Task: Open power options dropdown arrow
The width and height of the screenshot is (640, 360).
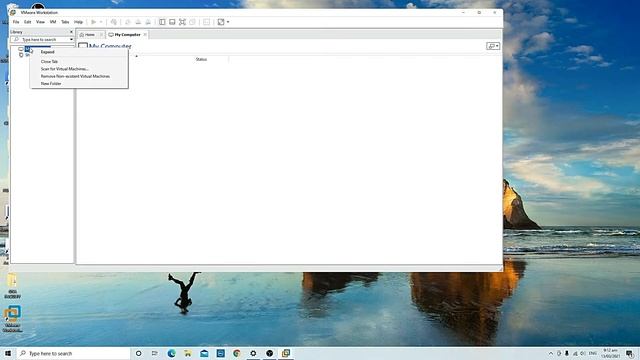Action: pyautogui.click(x=101, y=22)
